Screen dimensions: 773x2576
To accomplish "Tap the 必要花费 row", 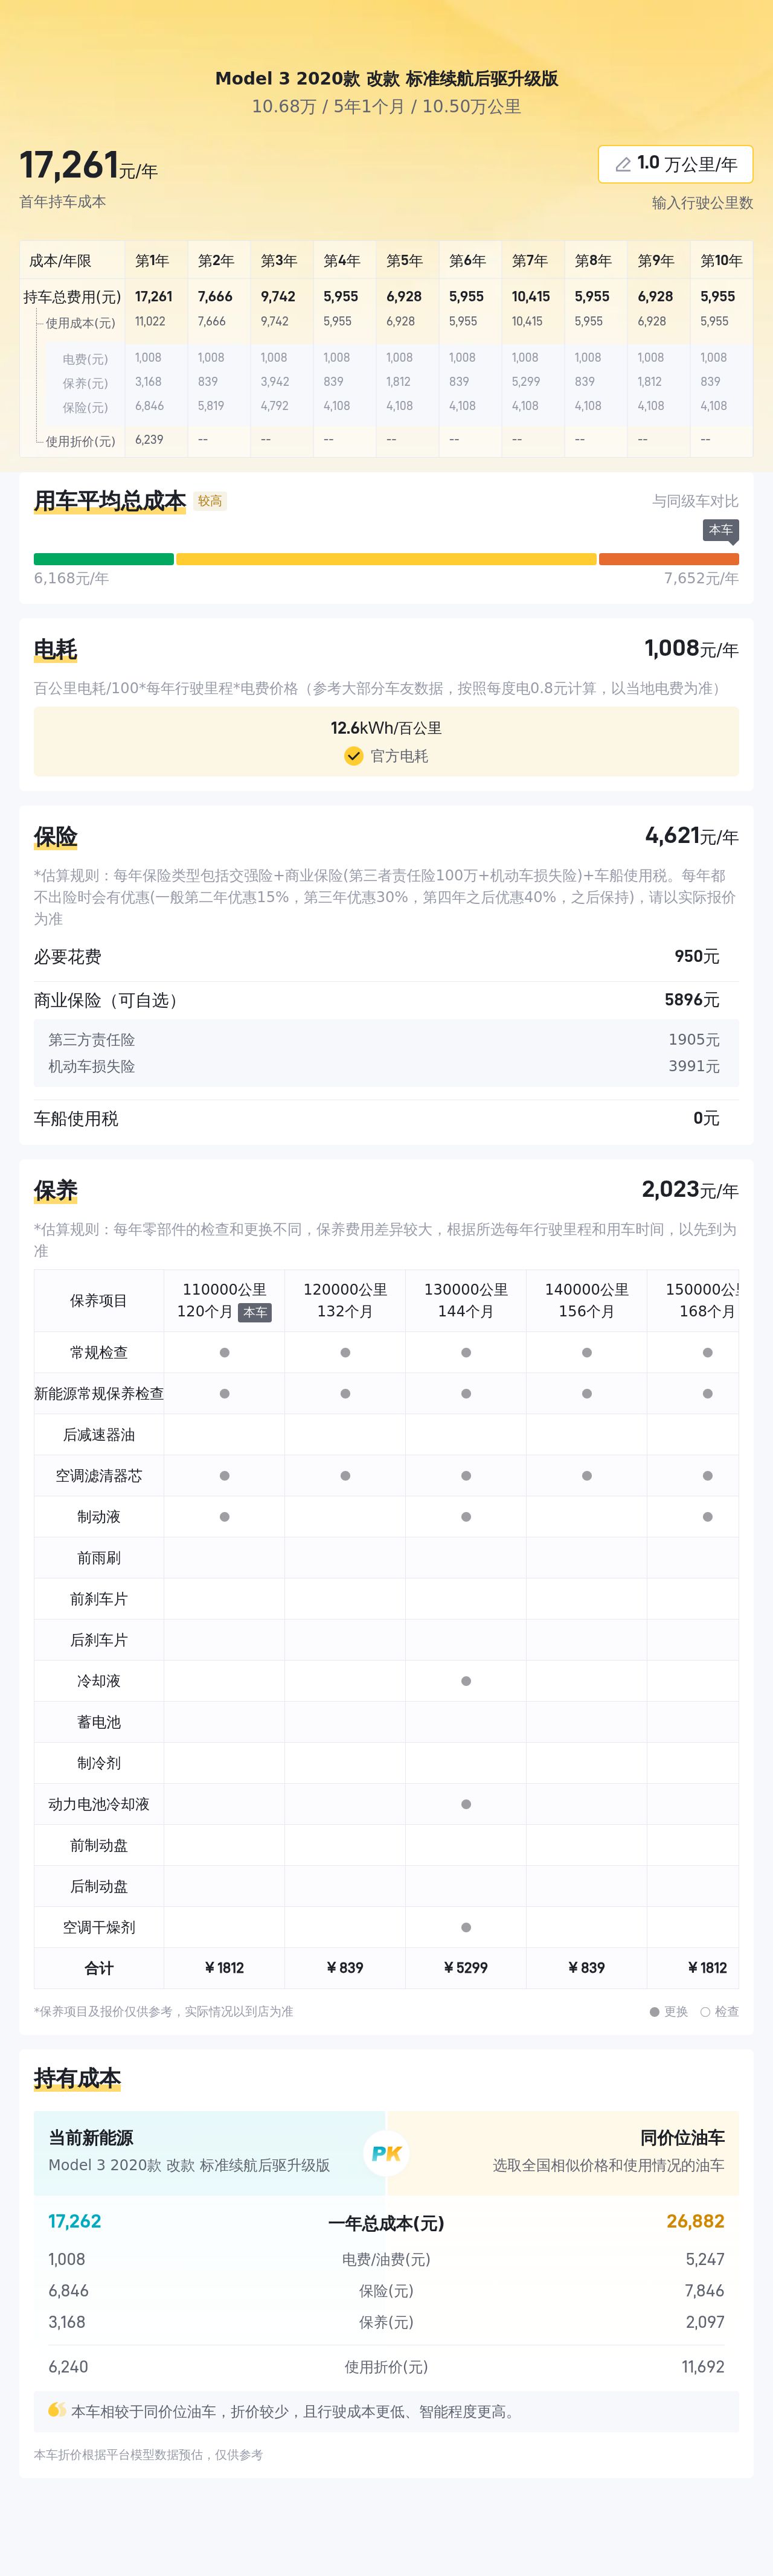I will coord(386,957).
